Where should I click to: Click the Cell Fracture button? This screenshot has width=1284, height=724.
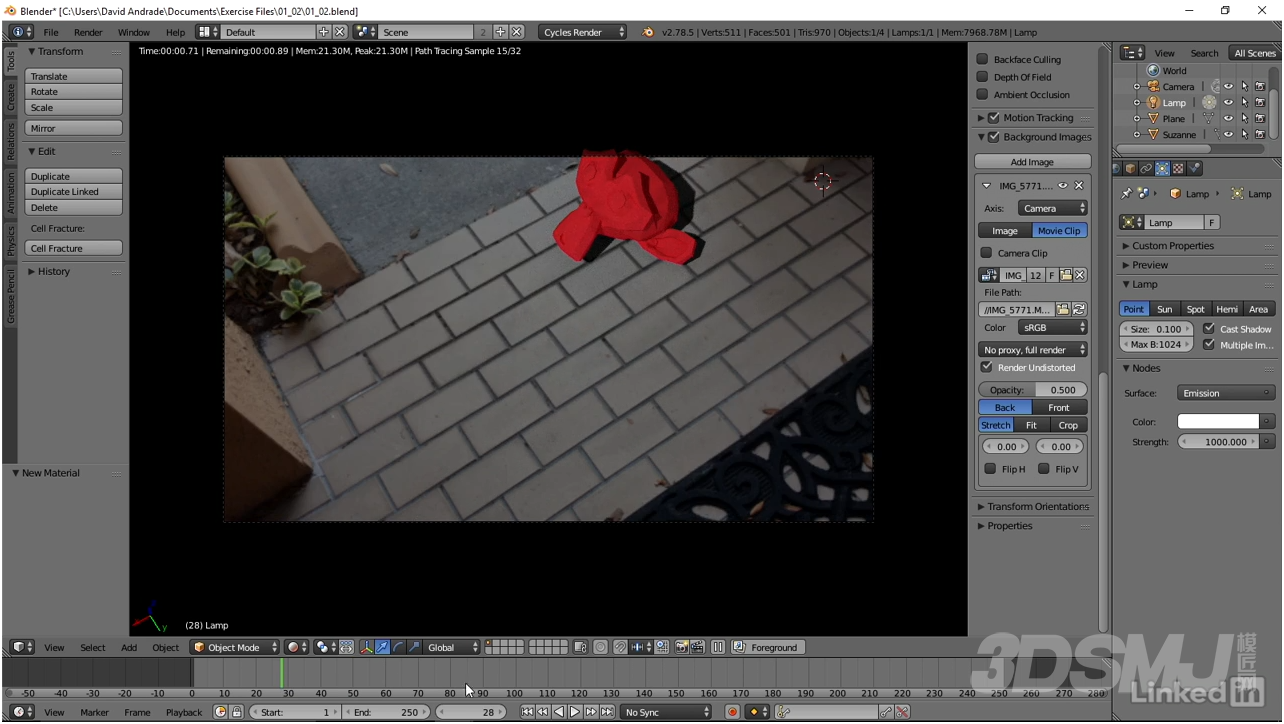(73, 248)
